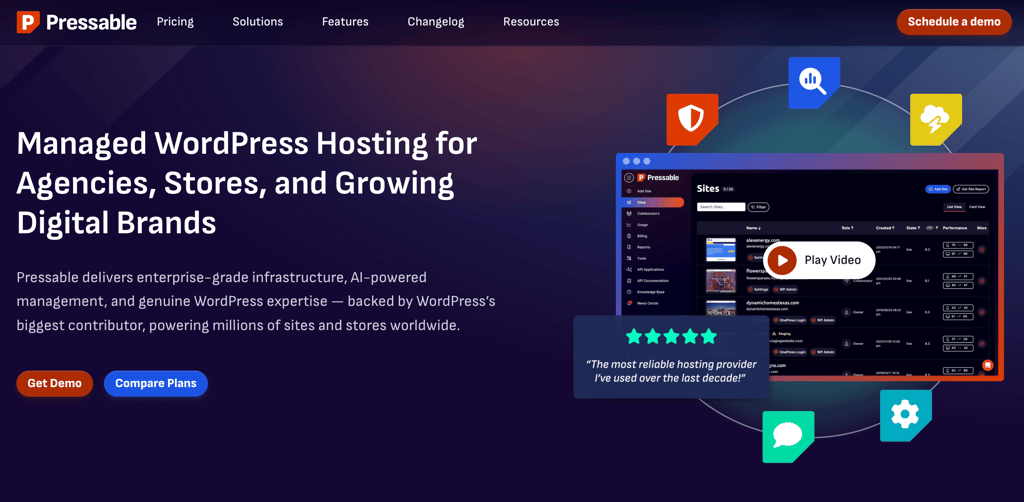Sort by the Name column header
Viewport: 1024px width, 502px height.
(753, 228)
